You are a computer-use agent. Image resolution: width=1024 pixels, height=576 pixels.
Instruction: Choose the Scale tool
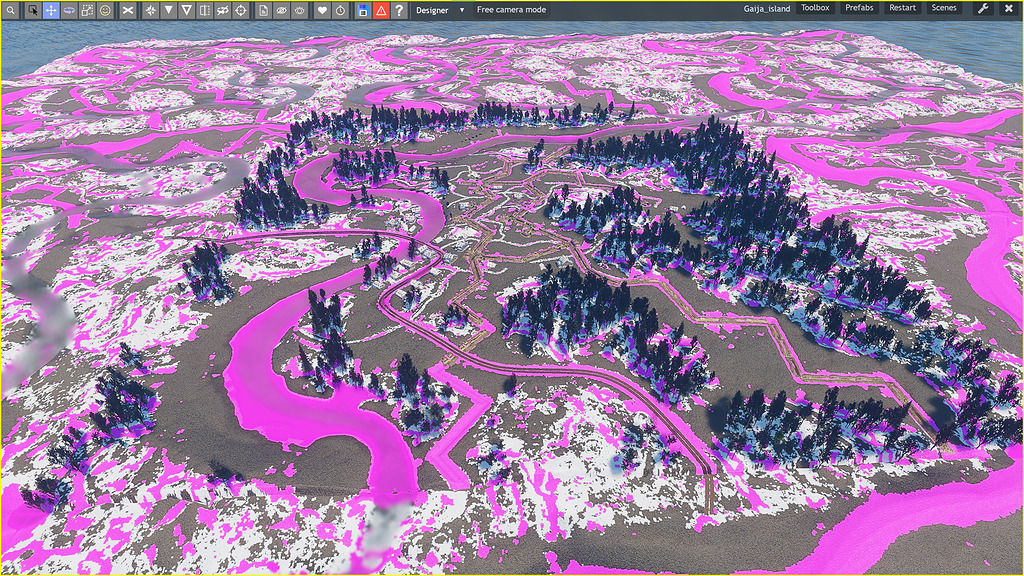(x=87, y=10)
